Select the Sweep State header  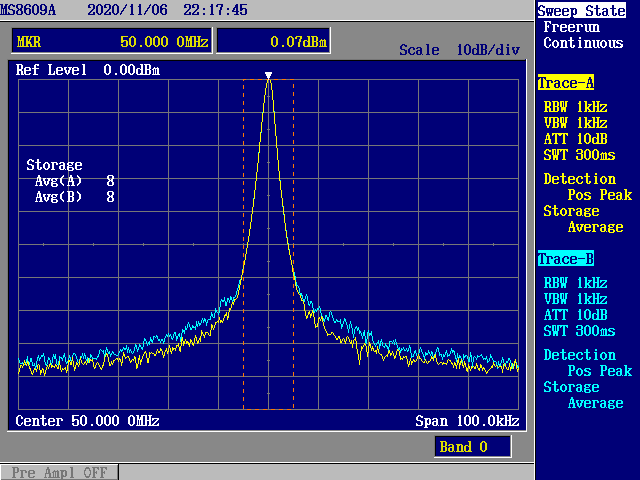pos(581,11)
